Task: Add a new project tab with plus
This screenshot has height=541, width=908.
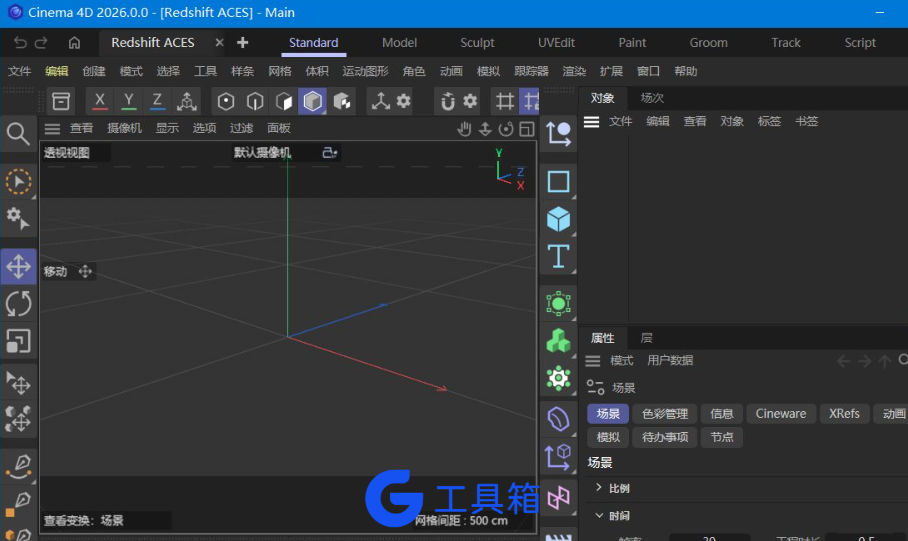Action: coord(243,42)
